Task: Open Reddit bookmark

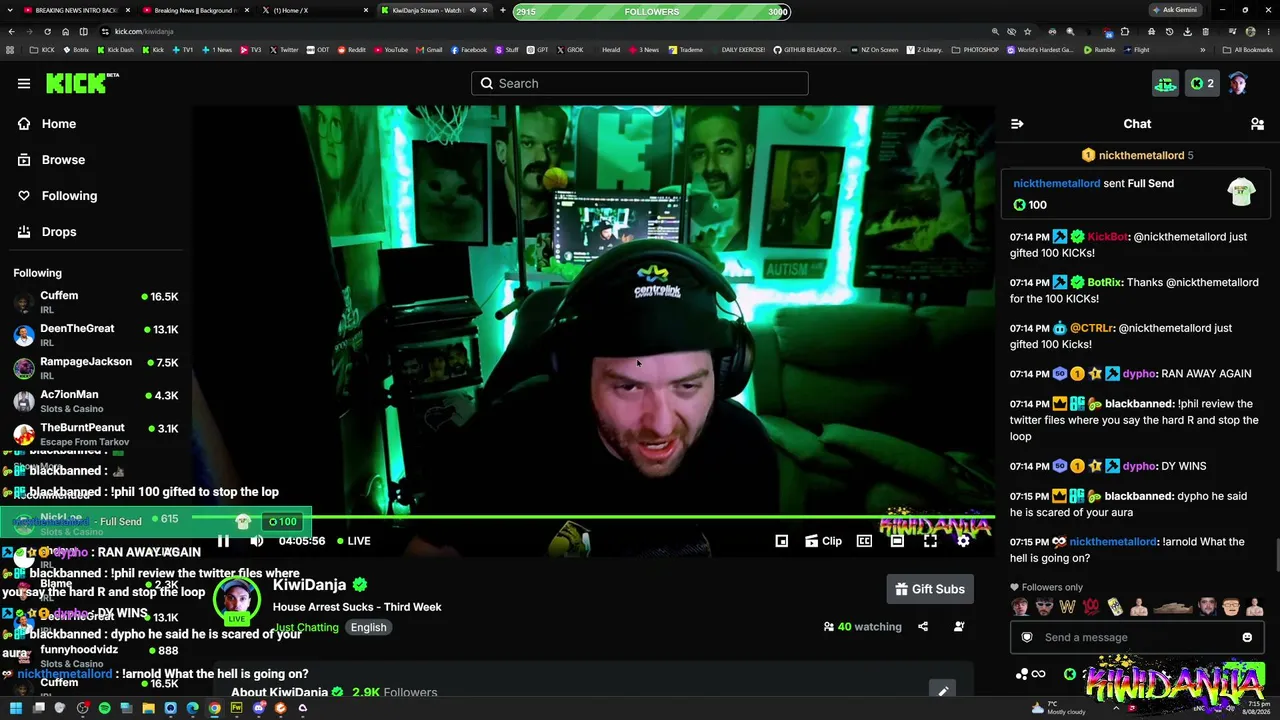Action: click(351, 50)
